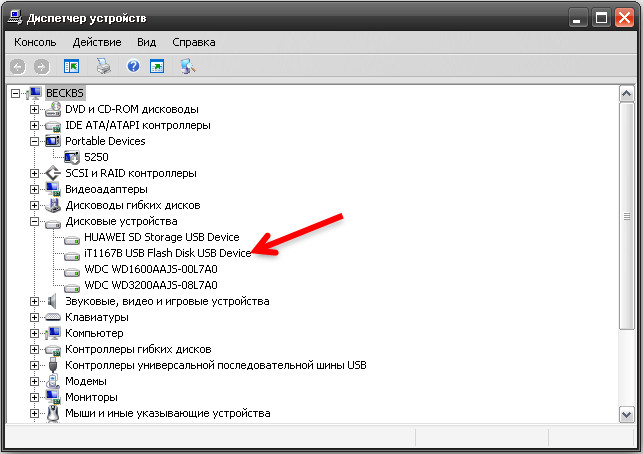
Task: Expand the Видеоадаптеры node
Action: [x=35, y=189]
